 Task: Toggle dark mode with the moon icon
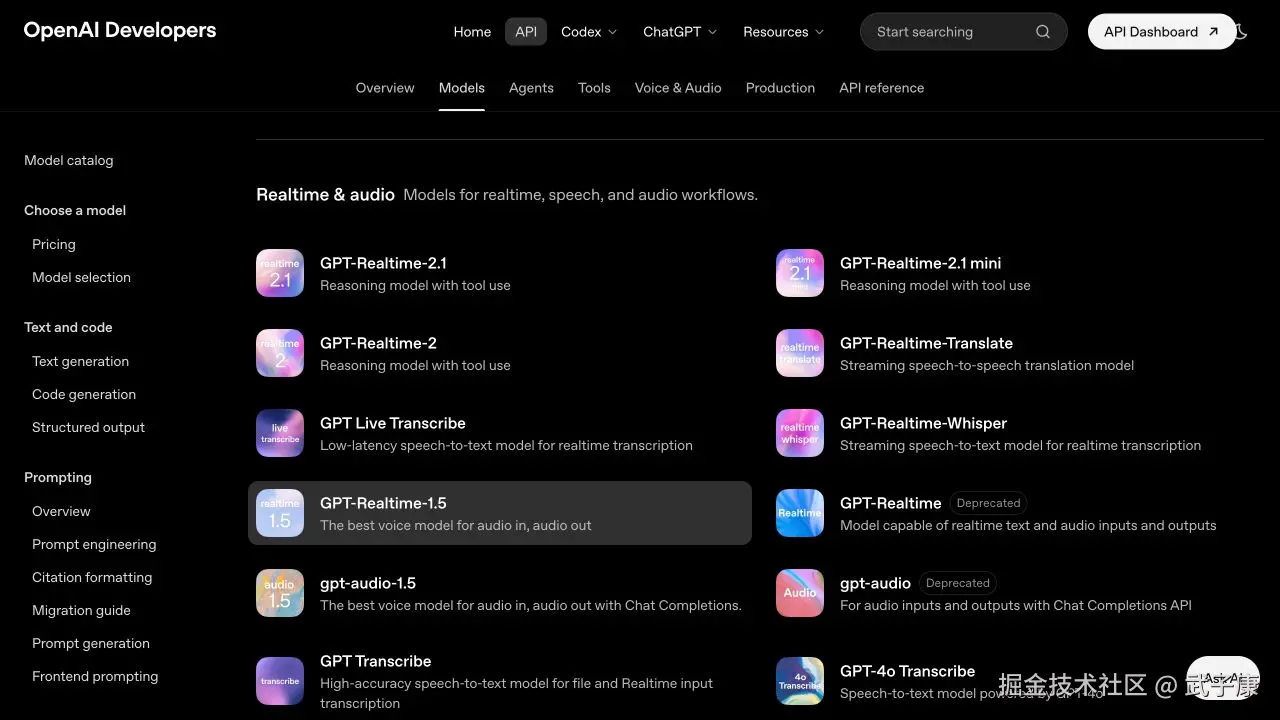(x=1241, y=32)
